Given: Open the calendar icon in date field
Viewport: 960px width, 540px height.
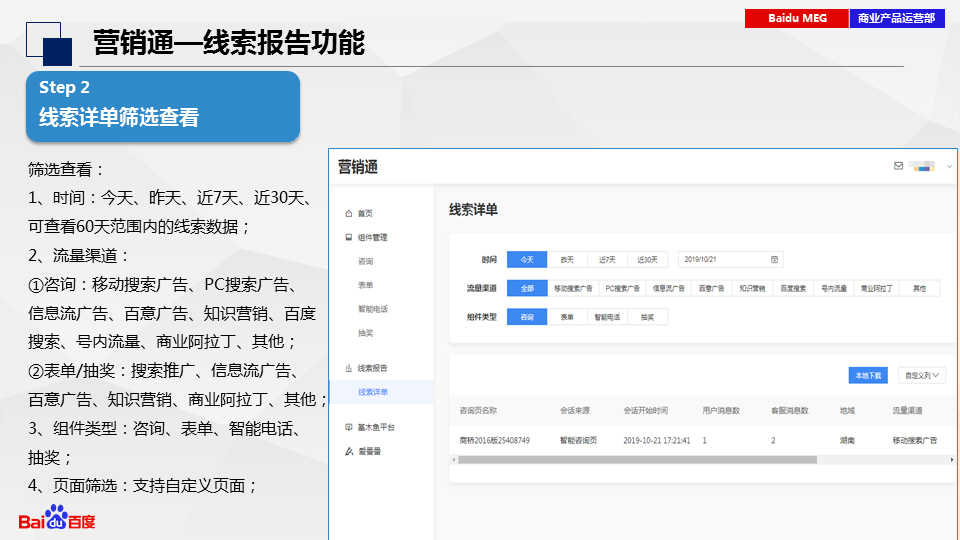Looking at the screenshot, I should [x=774, y=260].
